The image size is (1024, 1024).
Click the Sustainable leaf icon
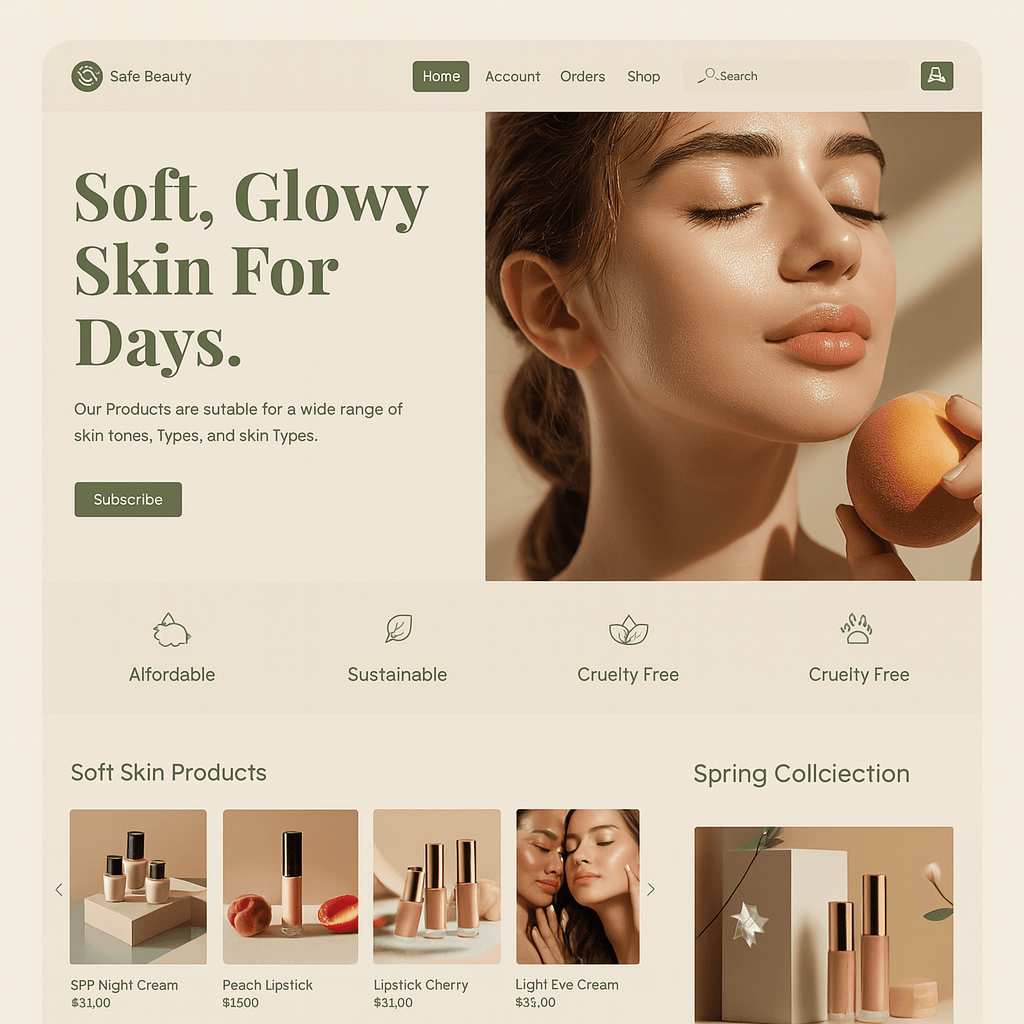pyautogui.click(x=398, y=628)
